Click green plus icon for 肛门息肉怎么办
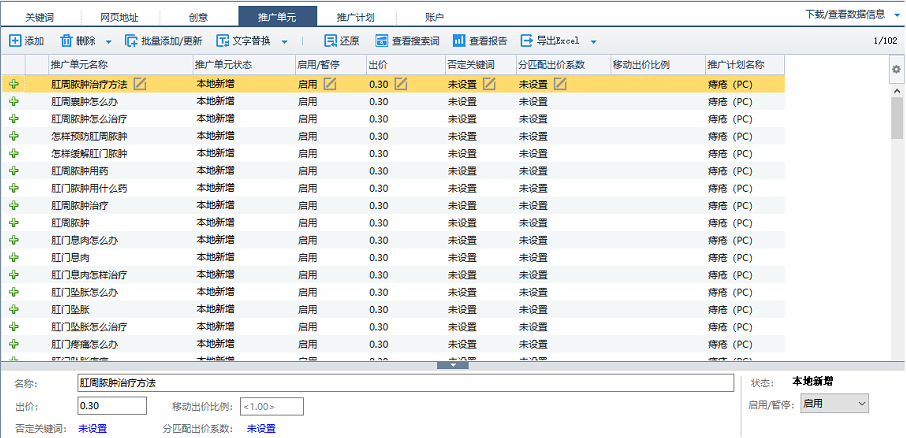 click(14, 240)
